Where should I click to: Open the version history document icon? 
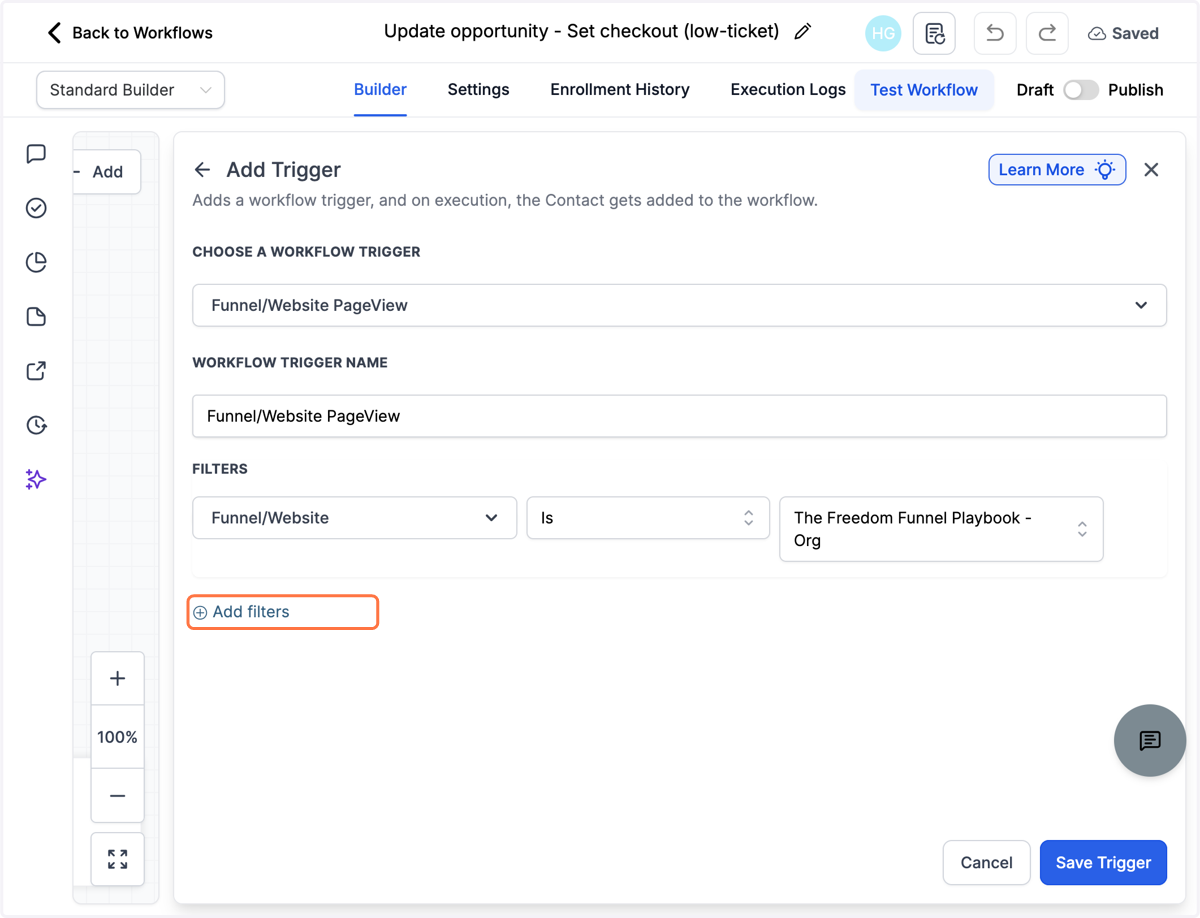point(934,33)
